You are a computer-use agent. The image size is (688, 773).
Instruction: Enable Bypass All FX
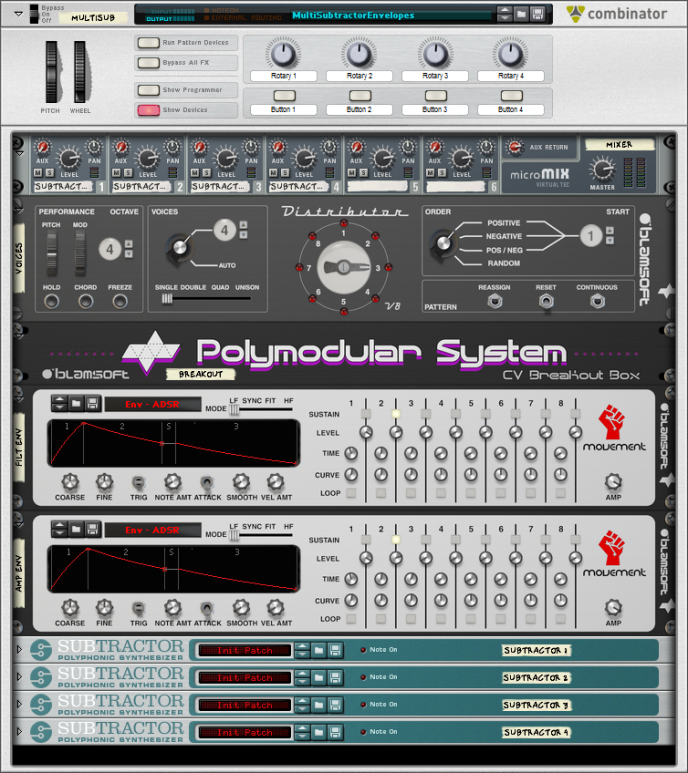tap(148, 63)
